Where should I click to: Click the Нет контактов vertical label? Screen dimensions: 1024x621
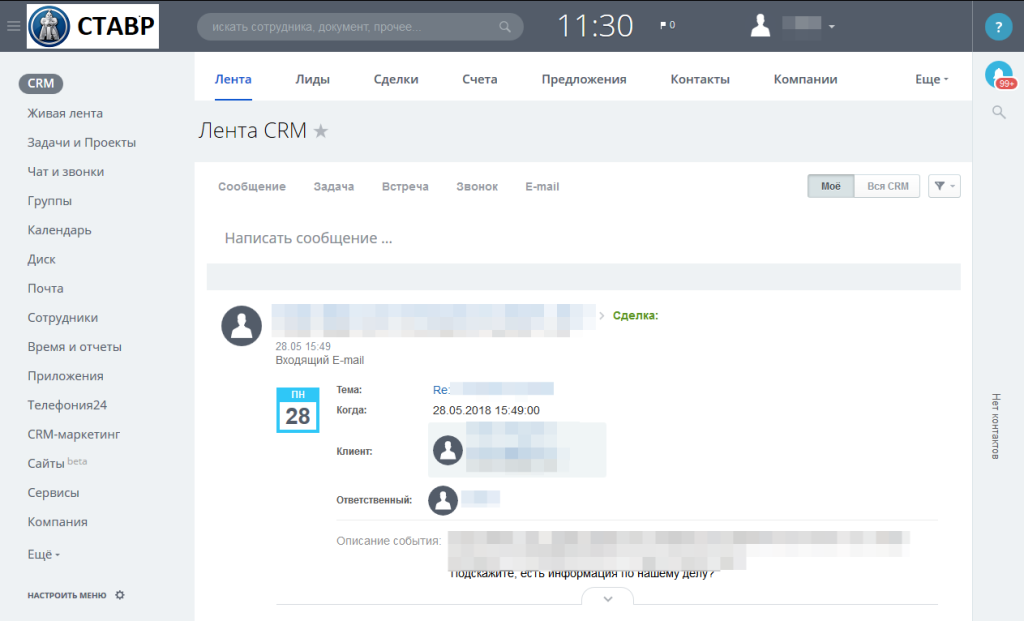click(x=996, y=426)
